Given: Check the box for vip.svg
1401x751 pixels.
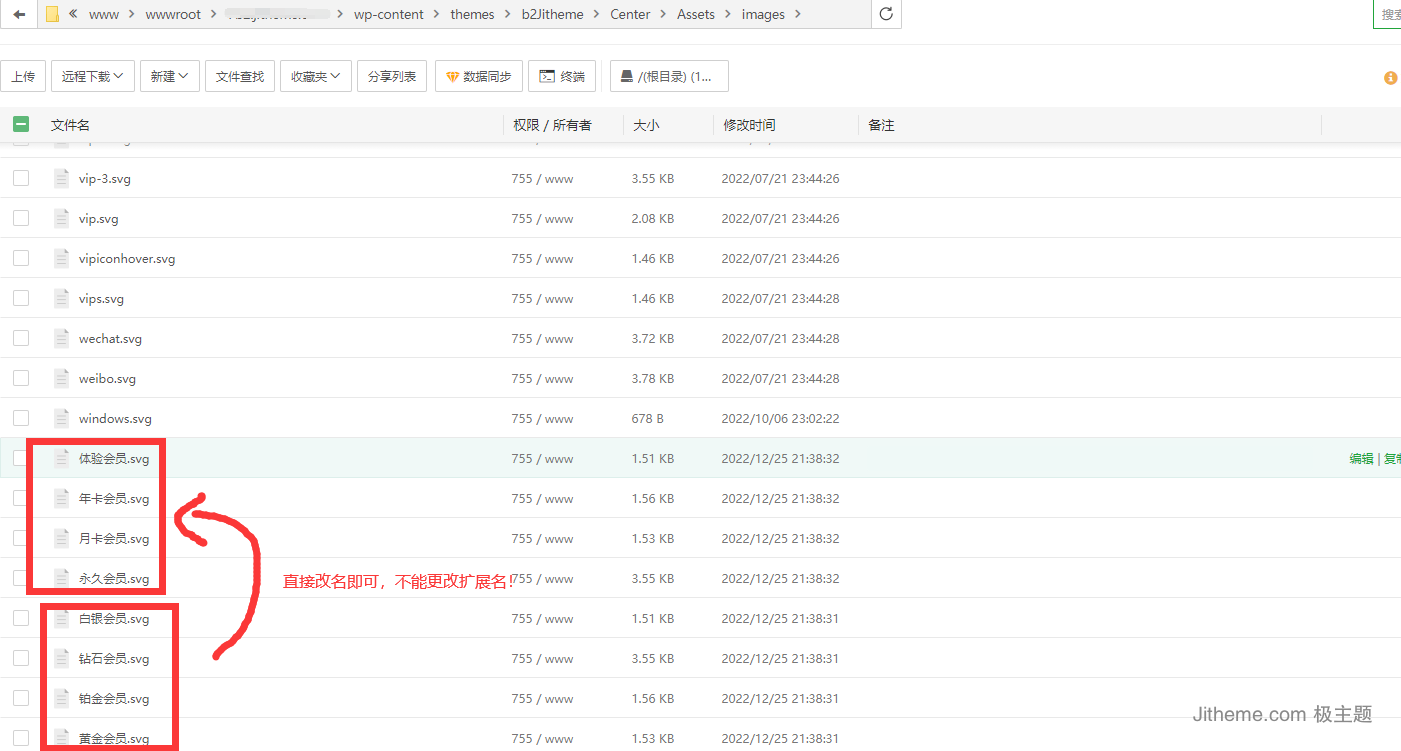Looking at the screenshot, I should pos(21,218).
